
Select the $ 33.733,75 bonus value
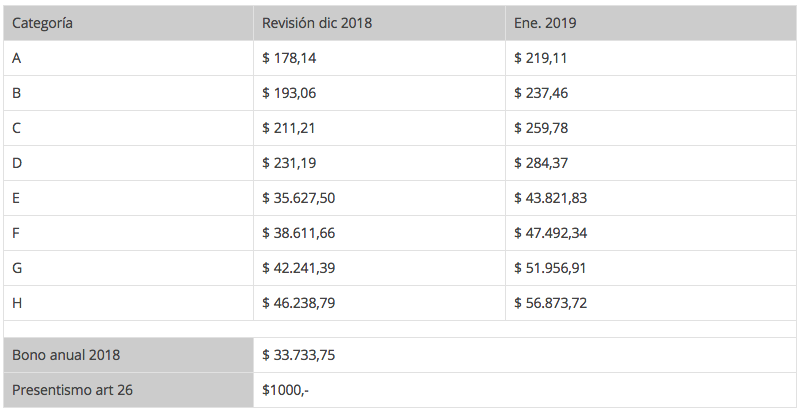(x=298, y=355)
